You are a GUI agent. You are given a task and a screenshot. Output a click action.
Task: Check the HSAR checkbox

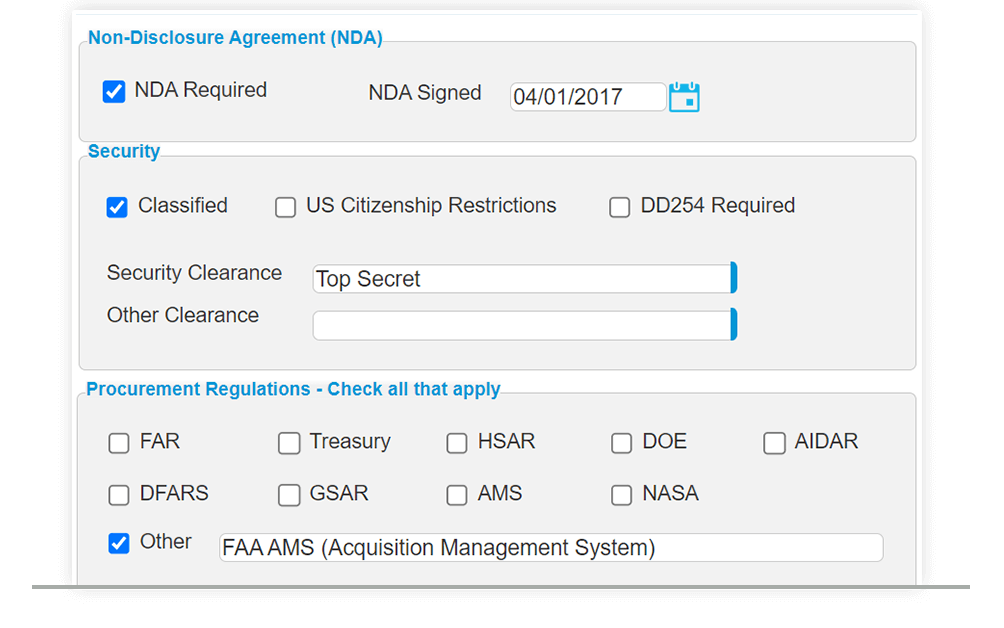click(457, 442)
